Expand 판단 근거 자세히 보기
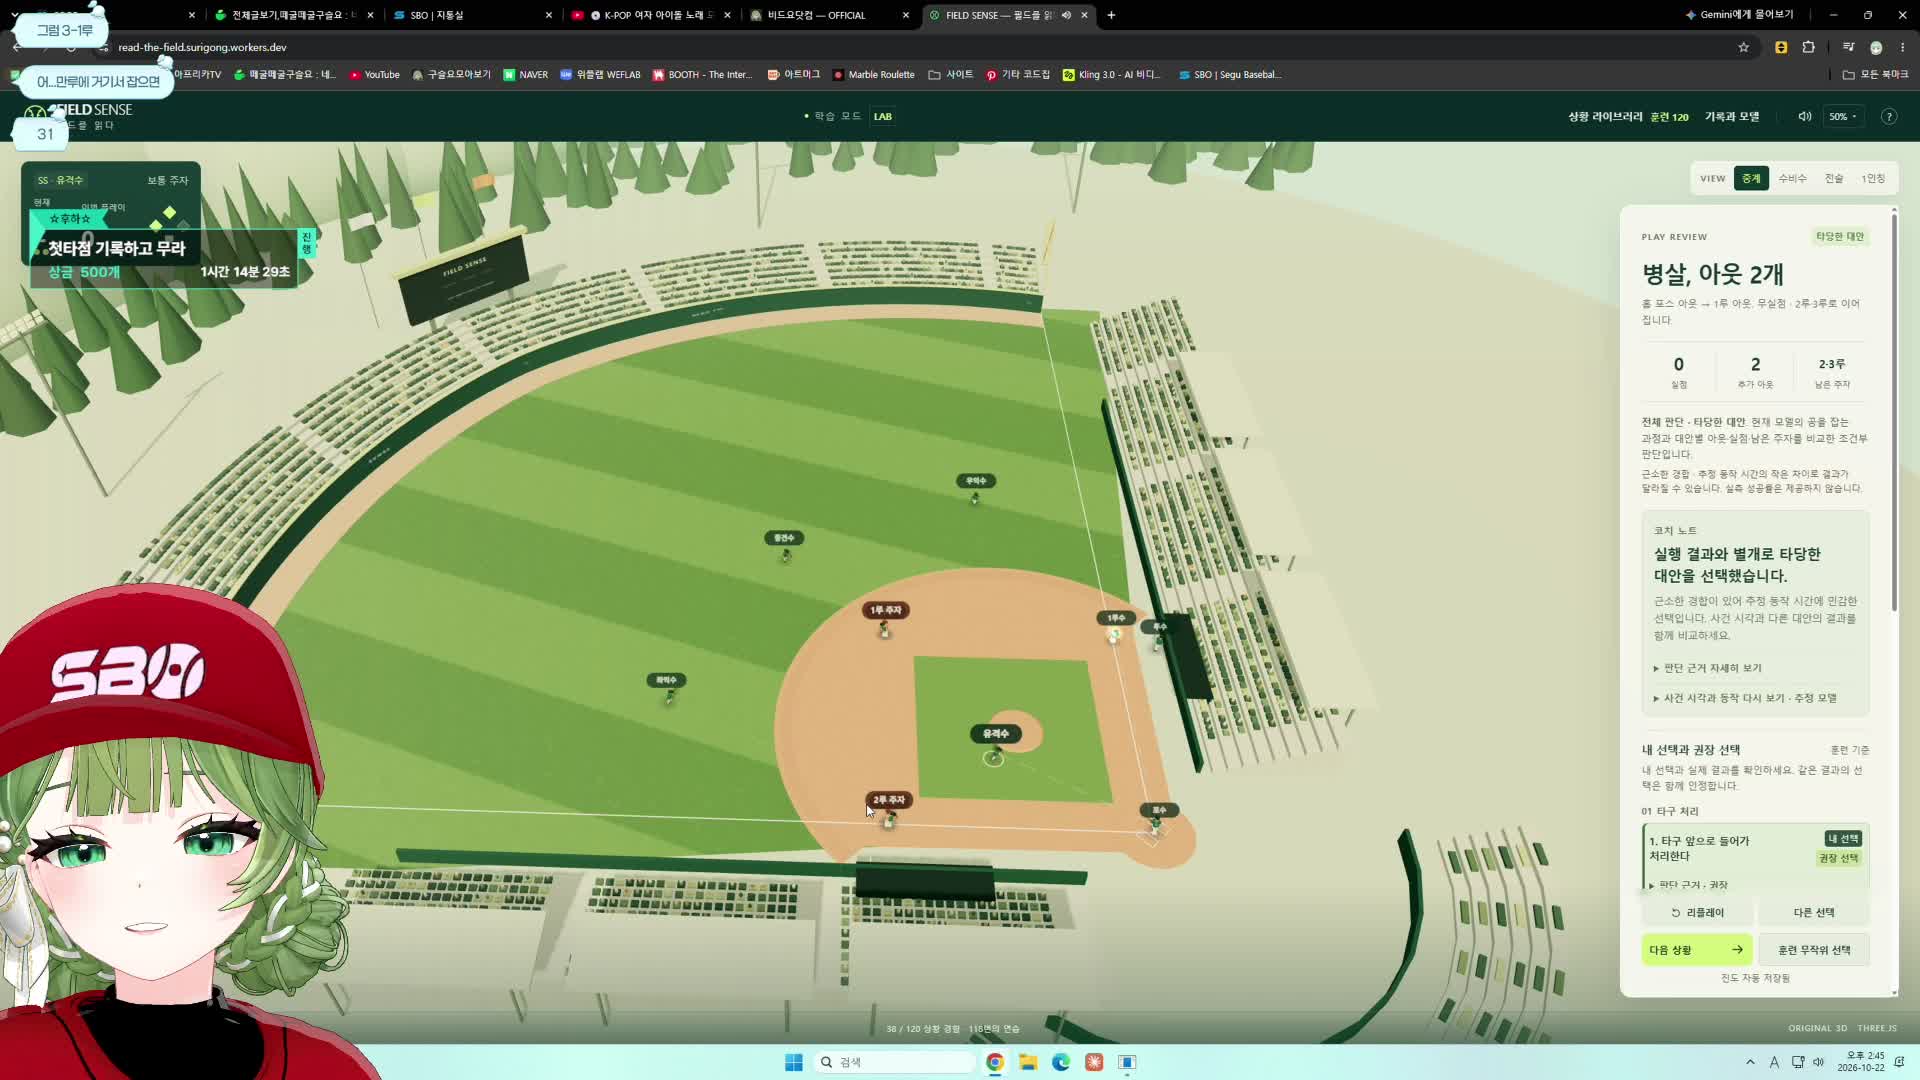Image resolution: width=1920 pixels, height=1080 pixels. 1708,668
